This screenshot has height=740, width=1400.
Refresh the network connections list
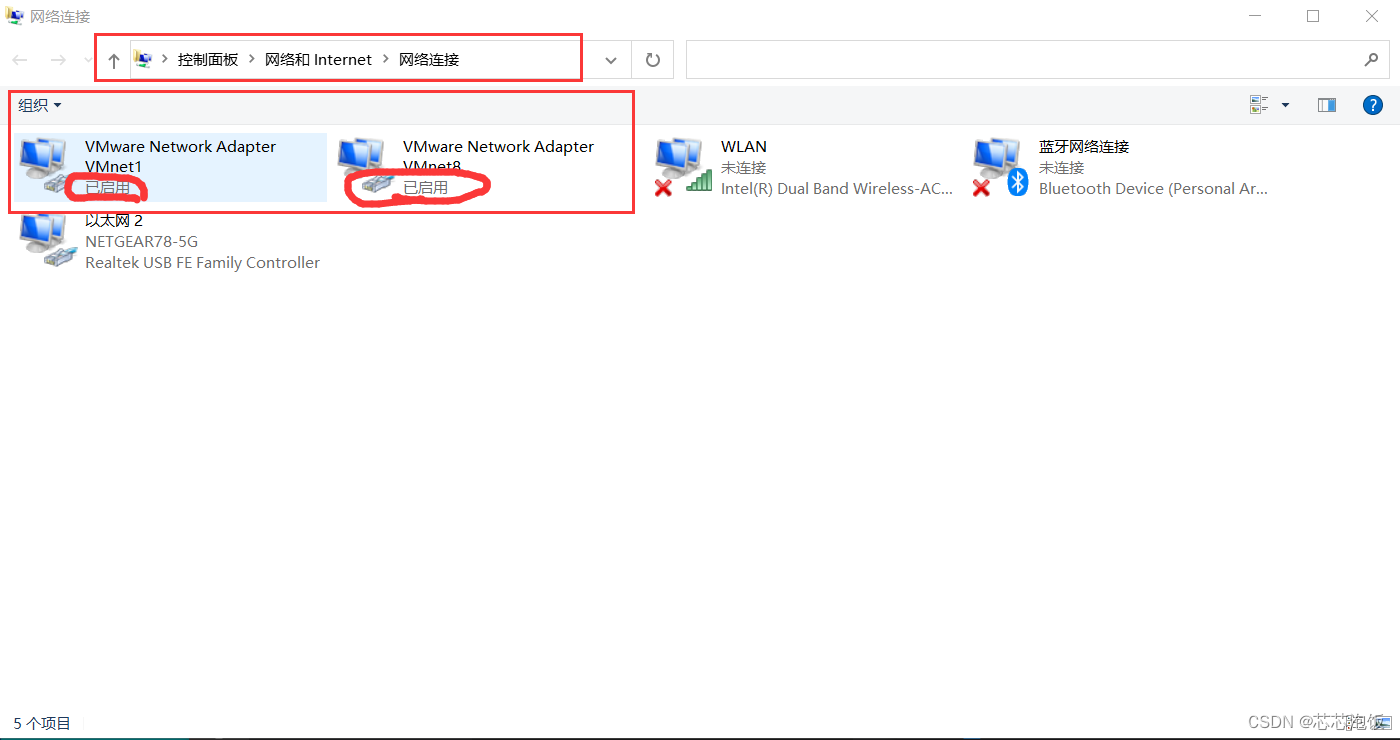[x=653, y=60]
